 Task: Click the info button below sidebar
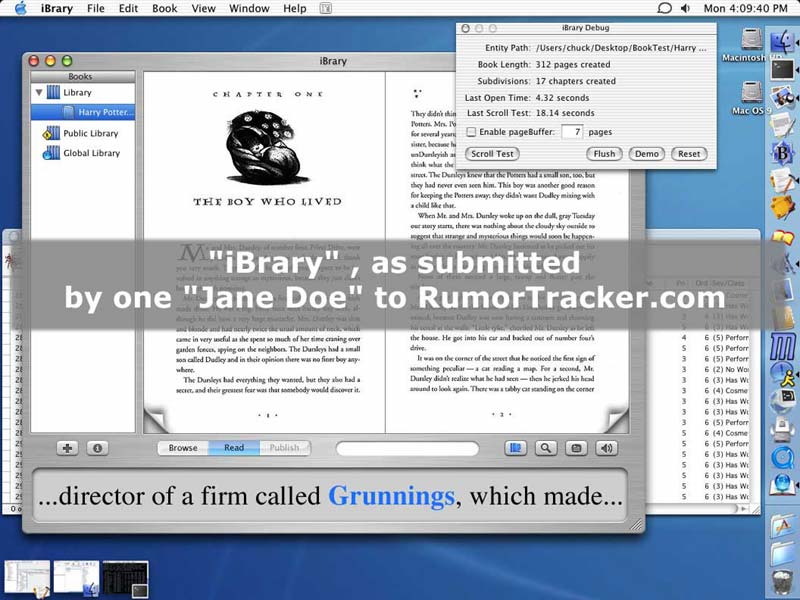click(x=97, y=448)
